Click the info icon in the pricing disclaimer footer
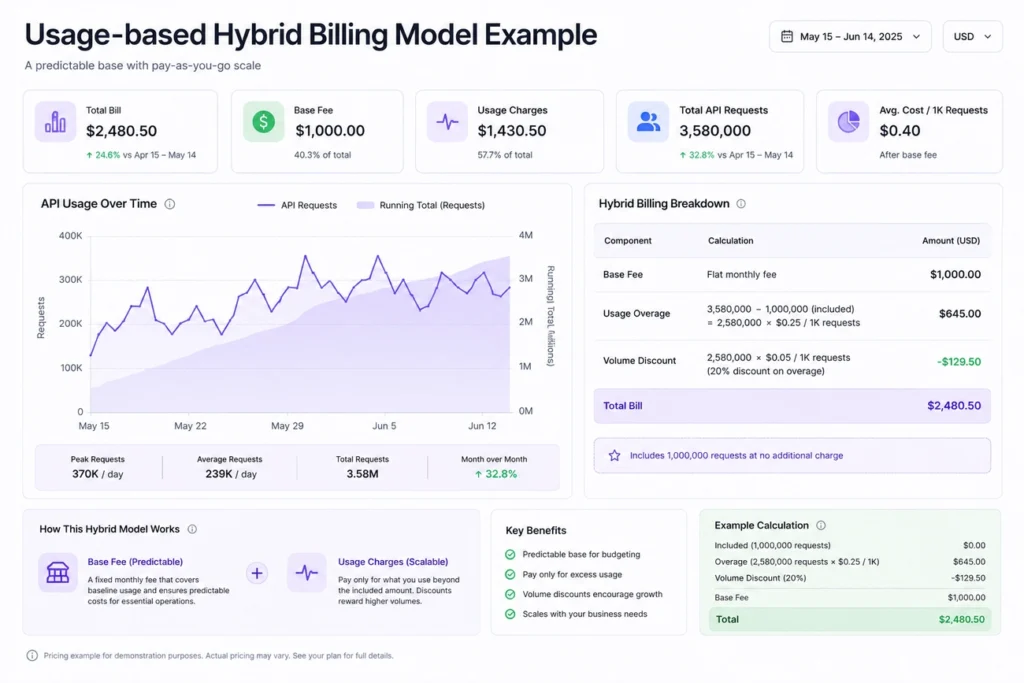The height and width of the screenshot is (683, 1024). (32, 656)
